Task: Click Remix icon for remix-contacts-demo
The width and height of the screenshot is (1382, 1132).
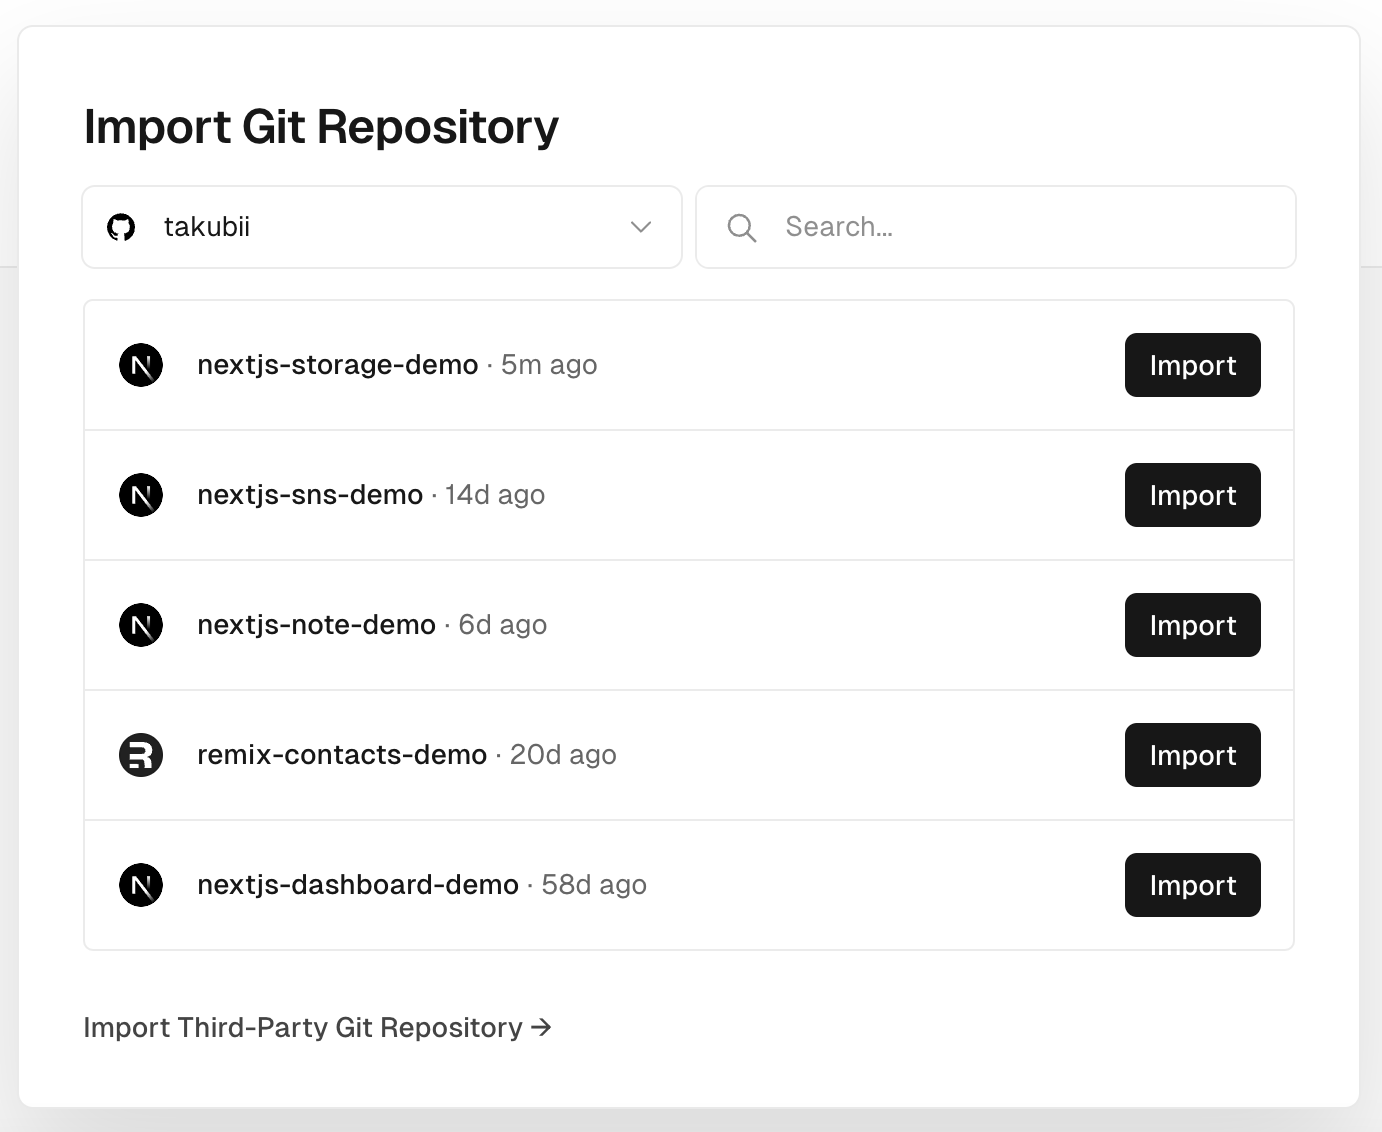Action: [x=141, y=755]
